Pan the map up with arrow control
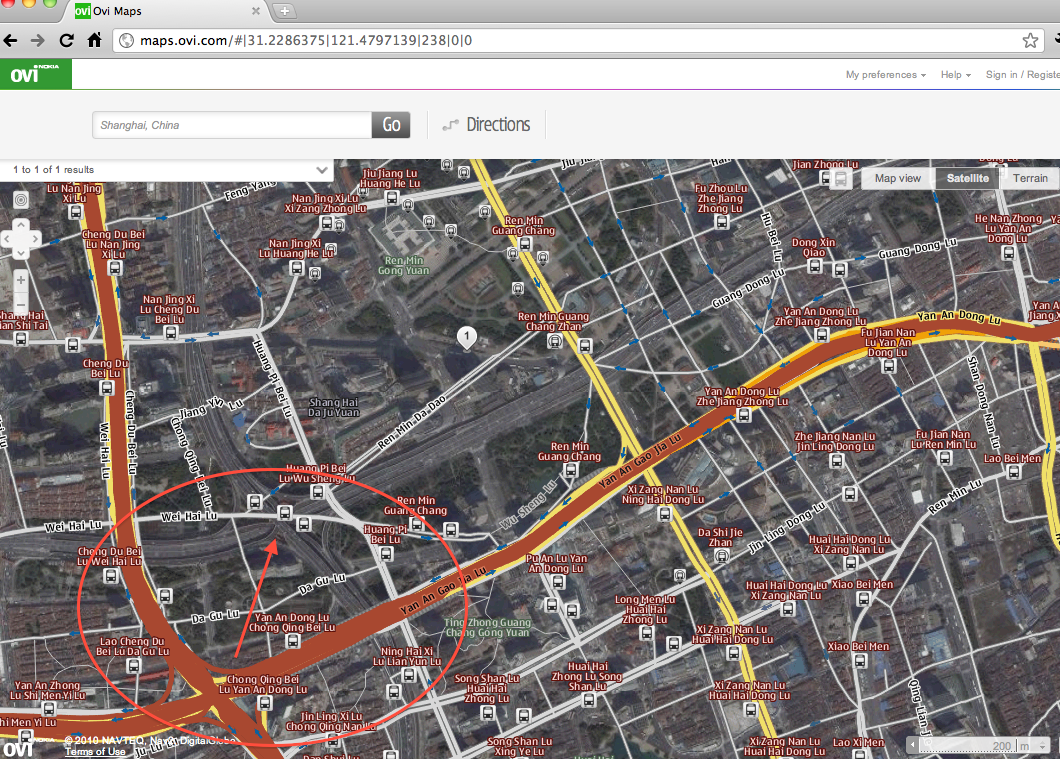The width and height of the screenshot is (1060, 759). [21, 227]
